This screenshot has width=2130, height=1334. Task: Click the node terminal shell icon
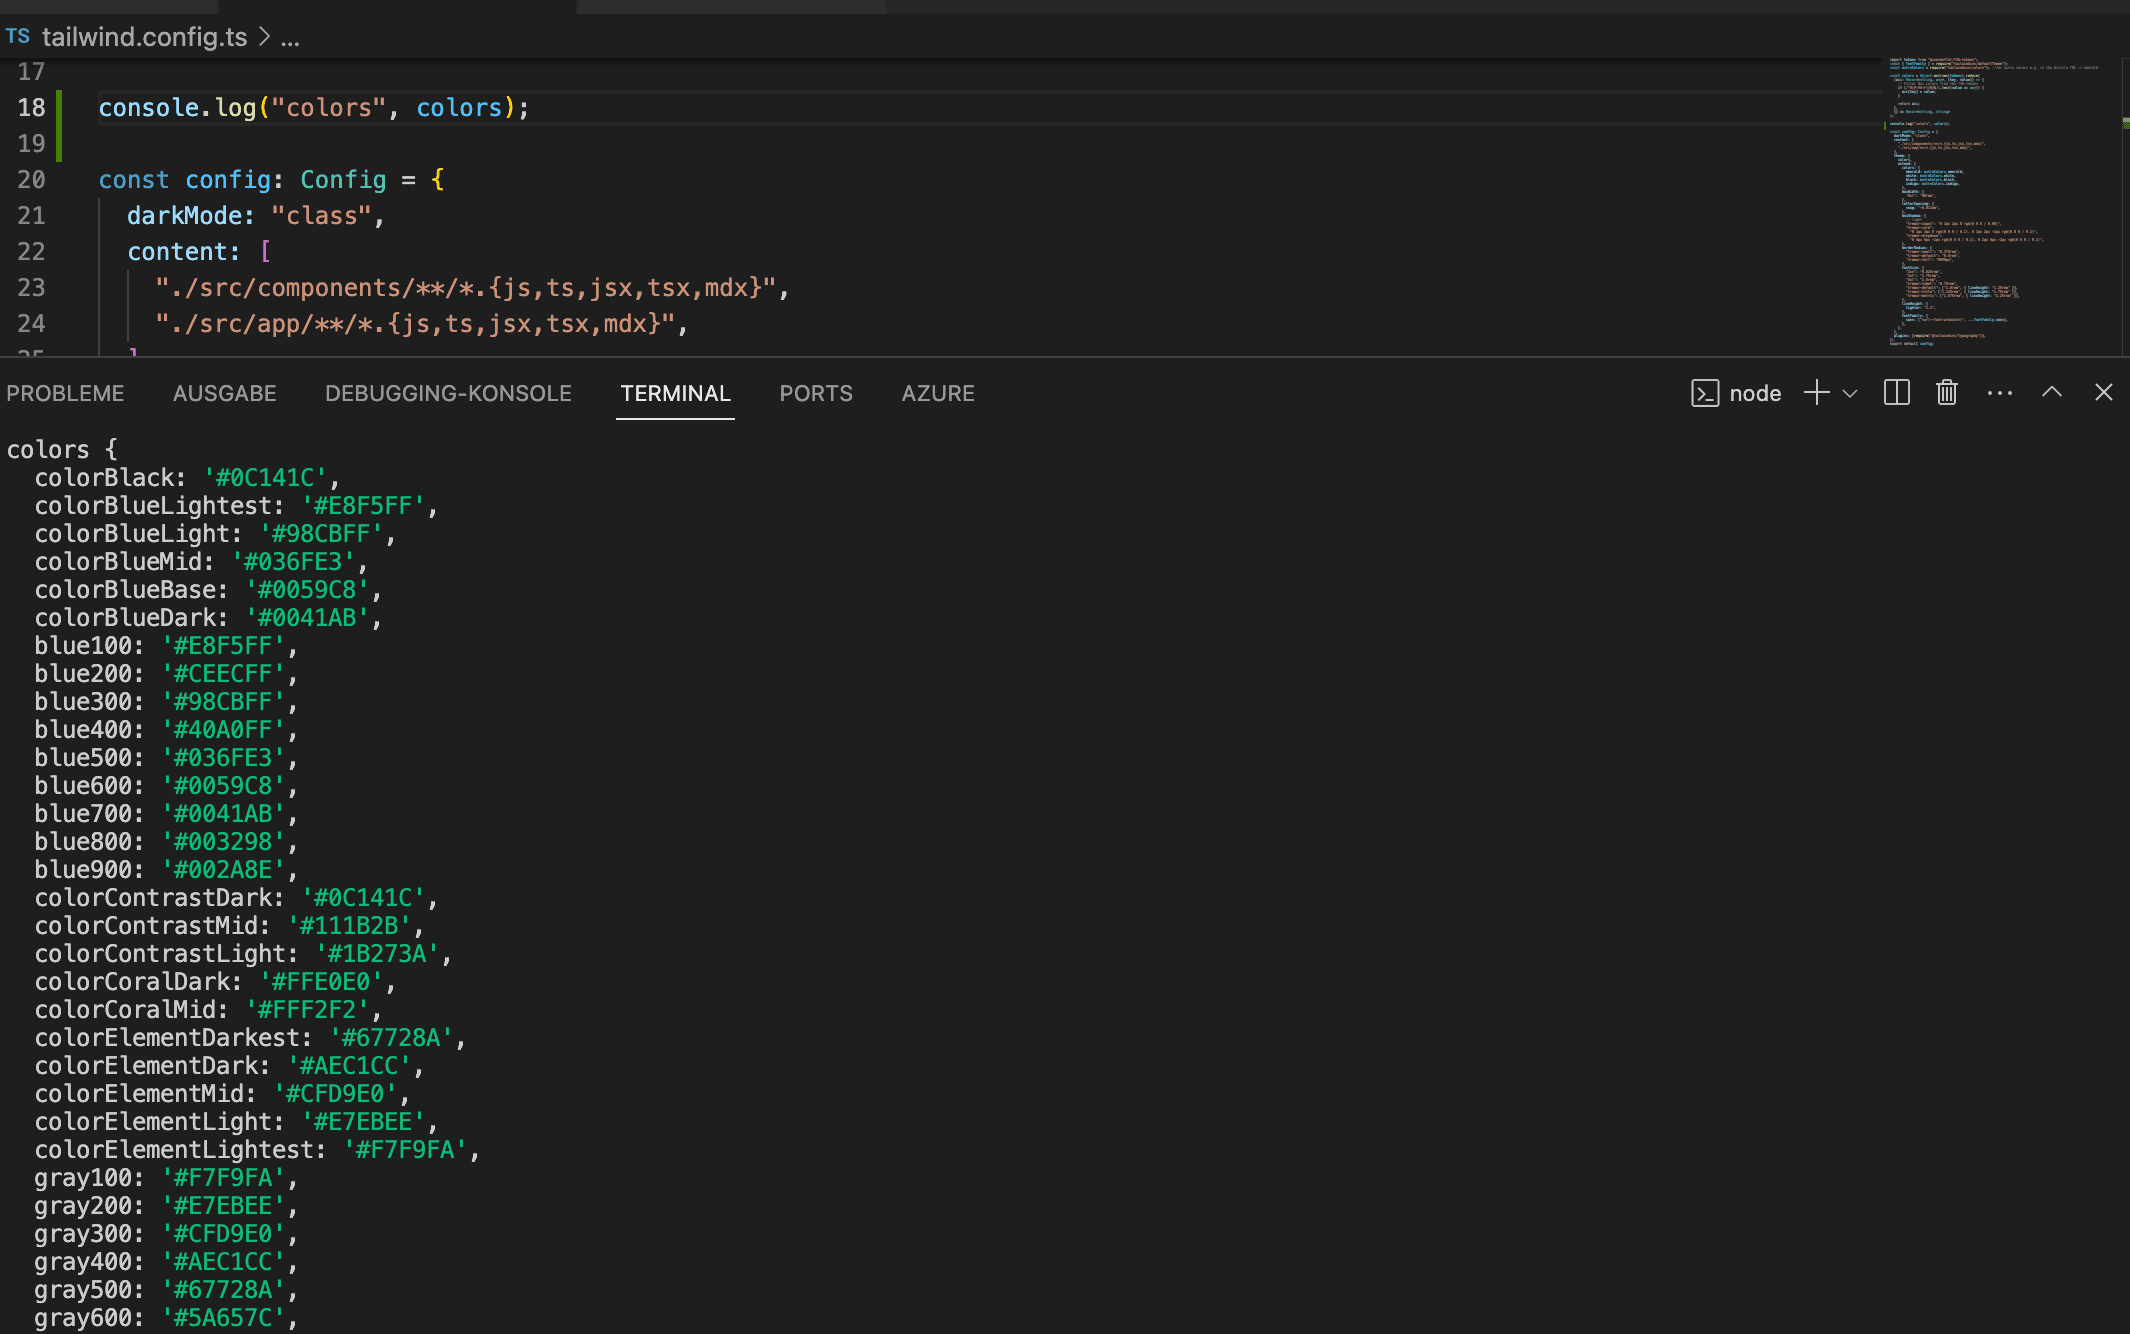tap(1705, 393)
